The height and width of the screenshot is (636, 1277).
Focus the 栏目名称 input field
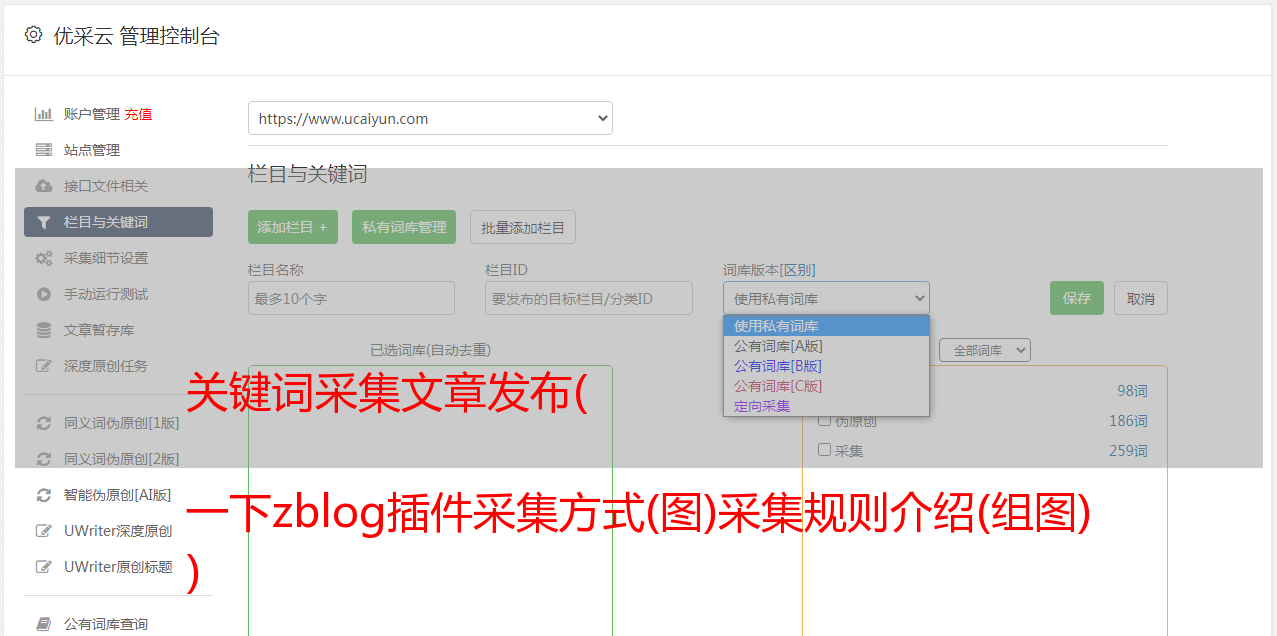(x=351, y=298)
